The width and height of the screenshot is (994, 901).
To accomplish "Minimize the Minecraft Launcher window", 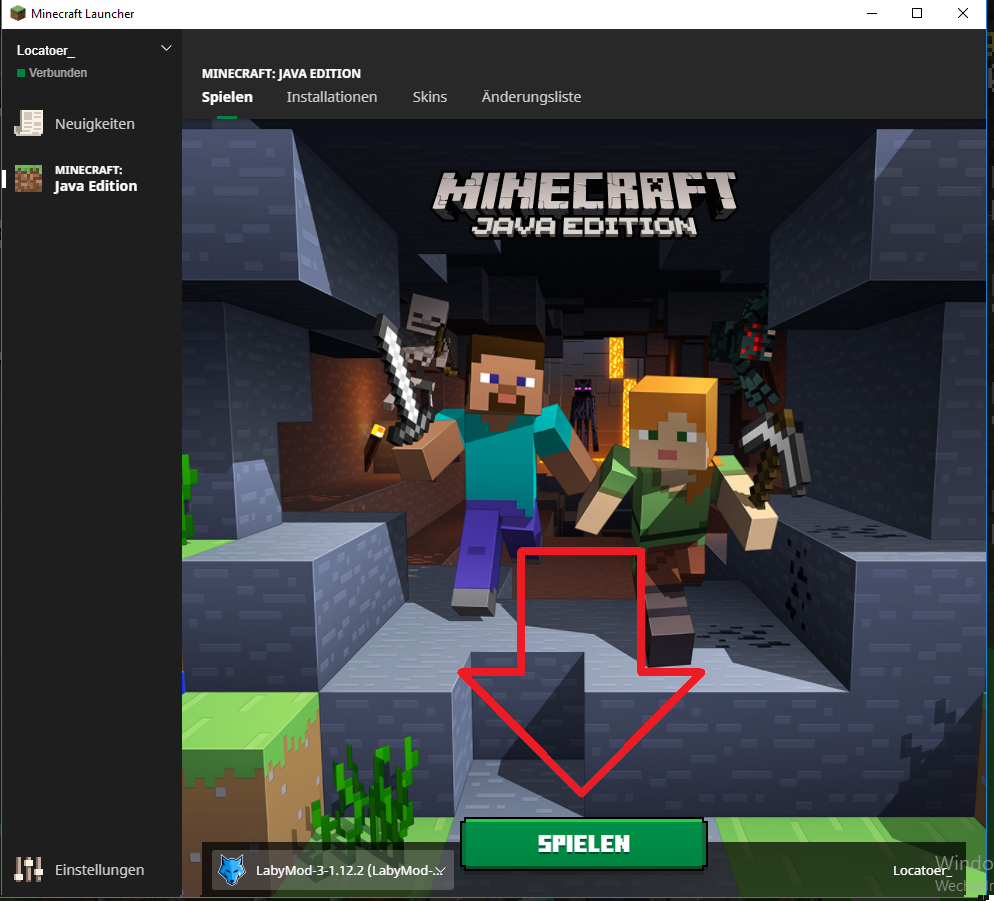I will 872,13.
